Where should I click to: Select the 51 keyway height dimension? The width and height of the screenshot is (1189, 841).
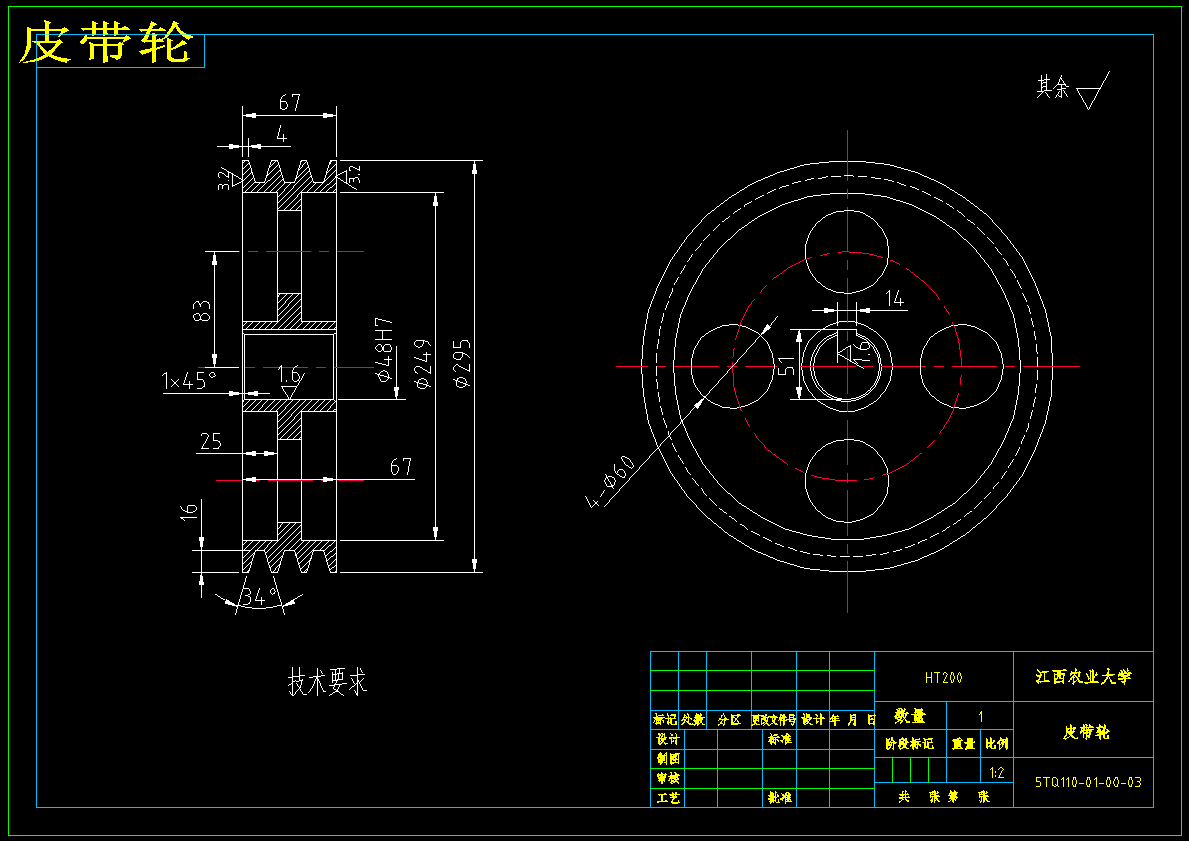point(787,366)
